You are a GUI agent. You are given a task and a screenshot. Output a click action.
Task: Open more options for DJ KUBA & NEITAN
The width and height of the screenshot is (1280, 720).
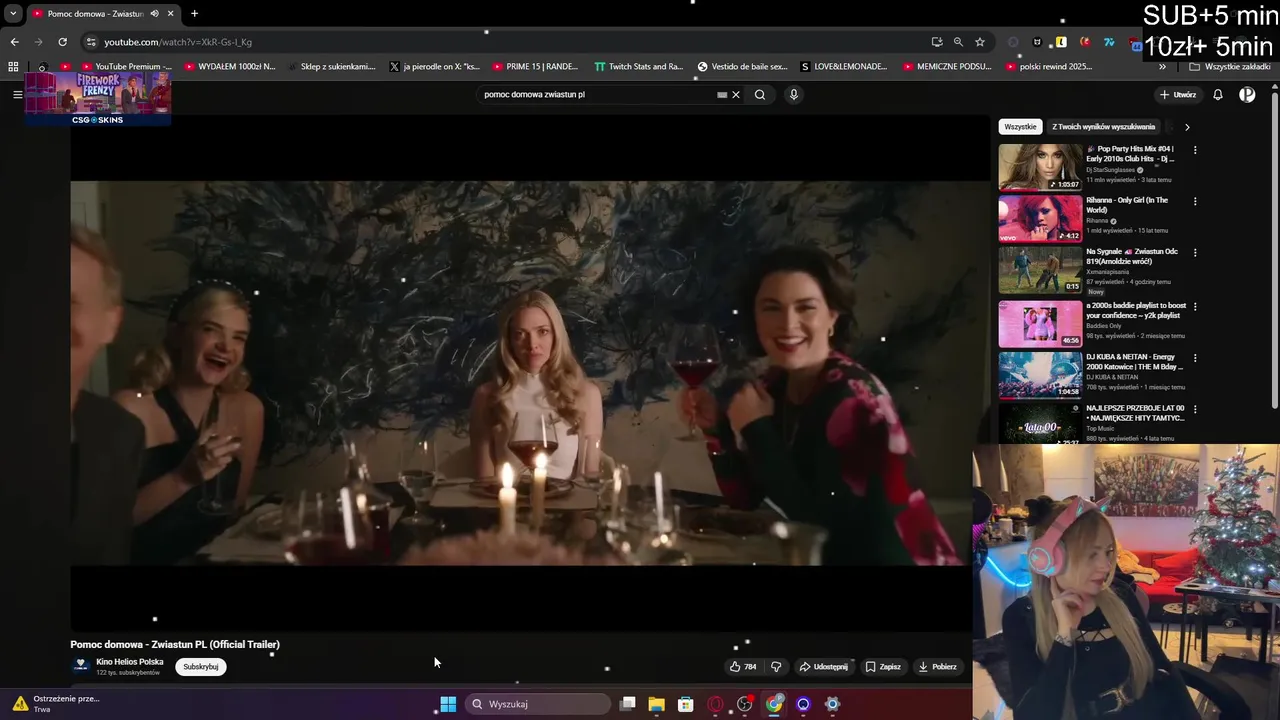pyautogui.click(x=1195, y=358)
